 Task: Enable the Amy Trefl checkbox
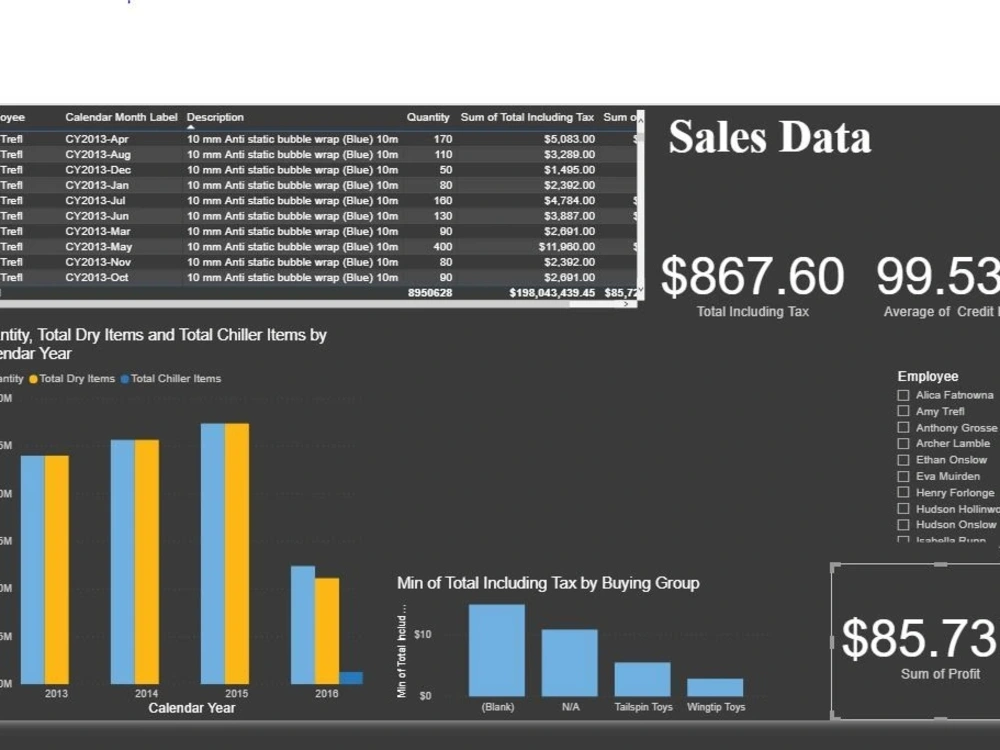pos(903,411)
